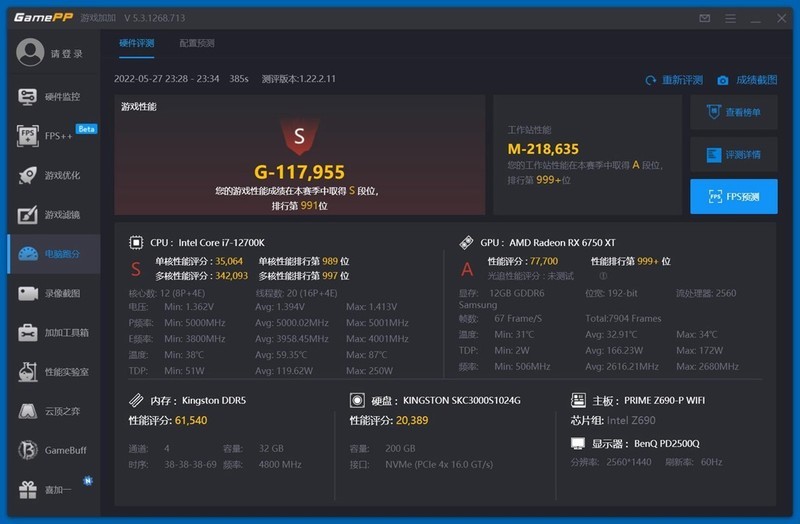The height and width of the screenshot is (524, 800).
Task: Click the memory 内存 stick icon
Action: click(x=136, y=400)
